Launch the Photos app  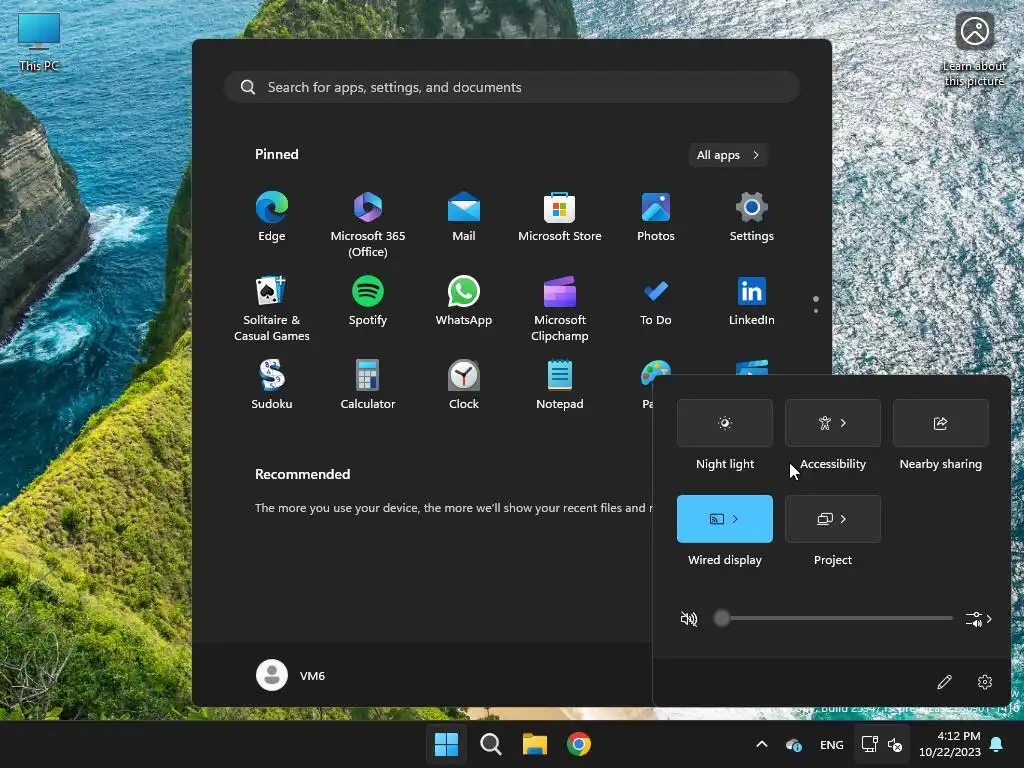(x=656, y=217)
